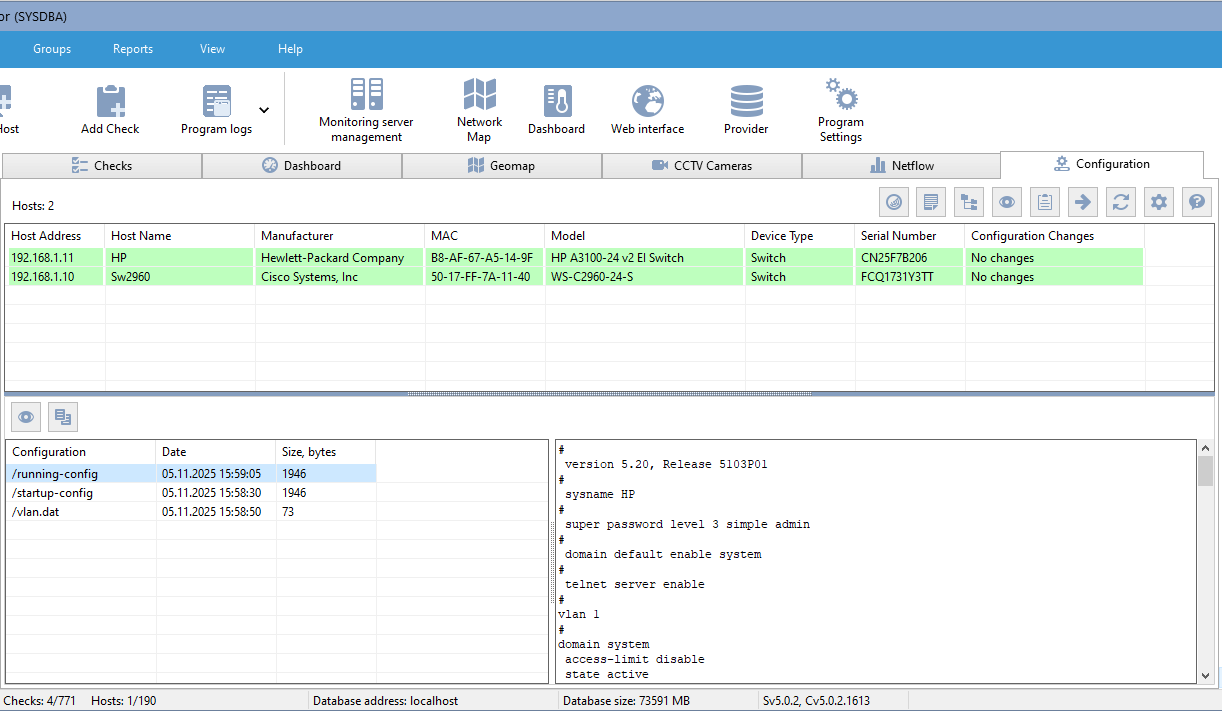Open Program Settings from the toolbar

pyautogui.click(x=840, y=105)
